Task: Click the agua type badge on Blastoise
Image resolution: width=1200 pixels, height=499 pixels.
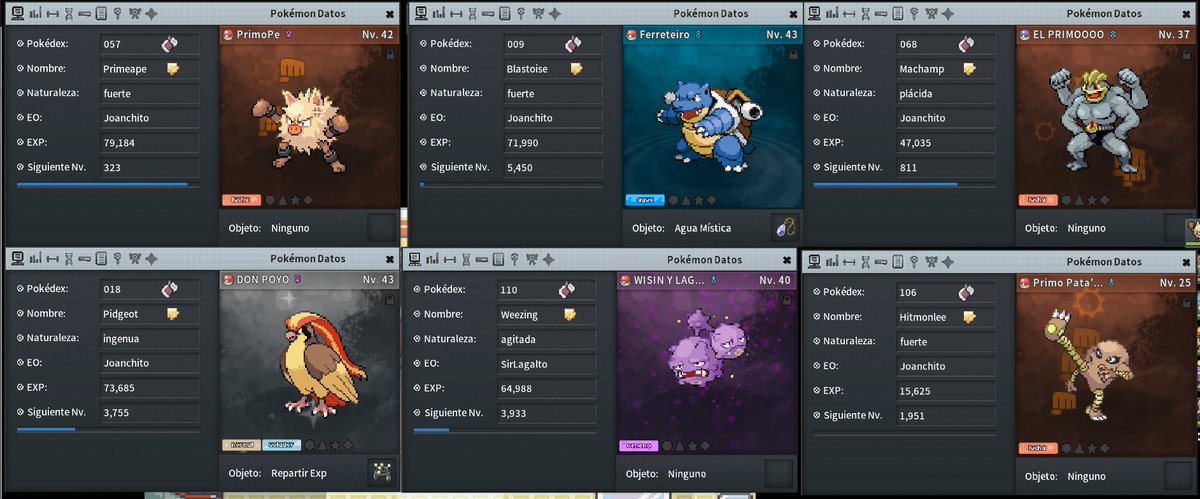Action: point(645,200)
